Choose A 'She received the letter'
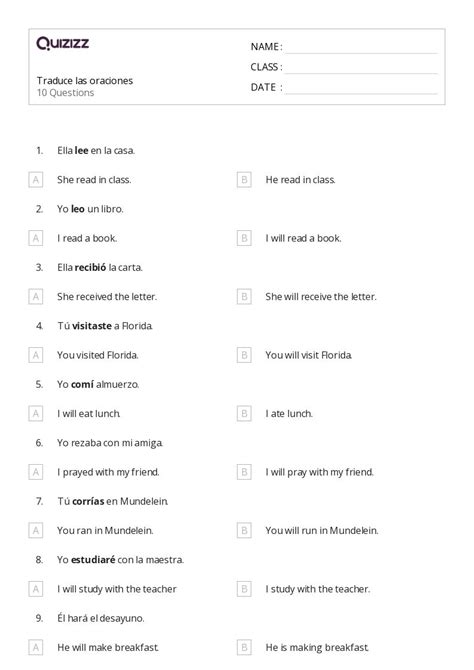Image resolution: width=474 pixels, height=670 pixels. [36, 297]
